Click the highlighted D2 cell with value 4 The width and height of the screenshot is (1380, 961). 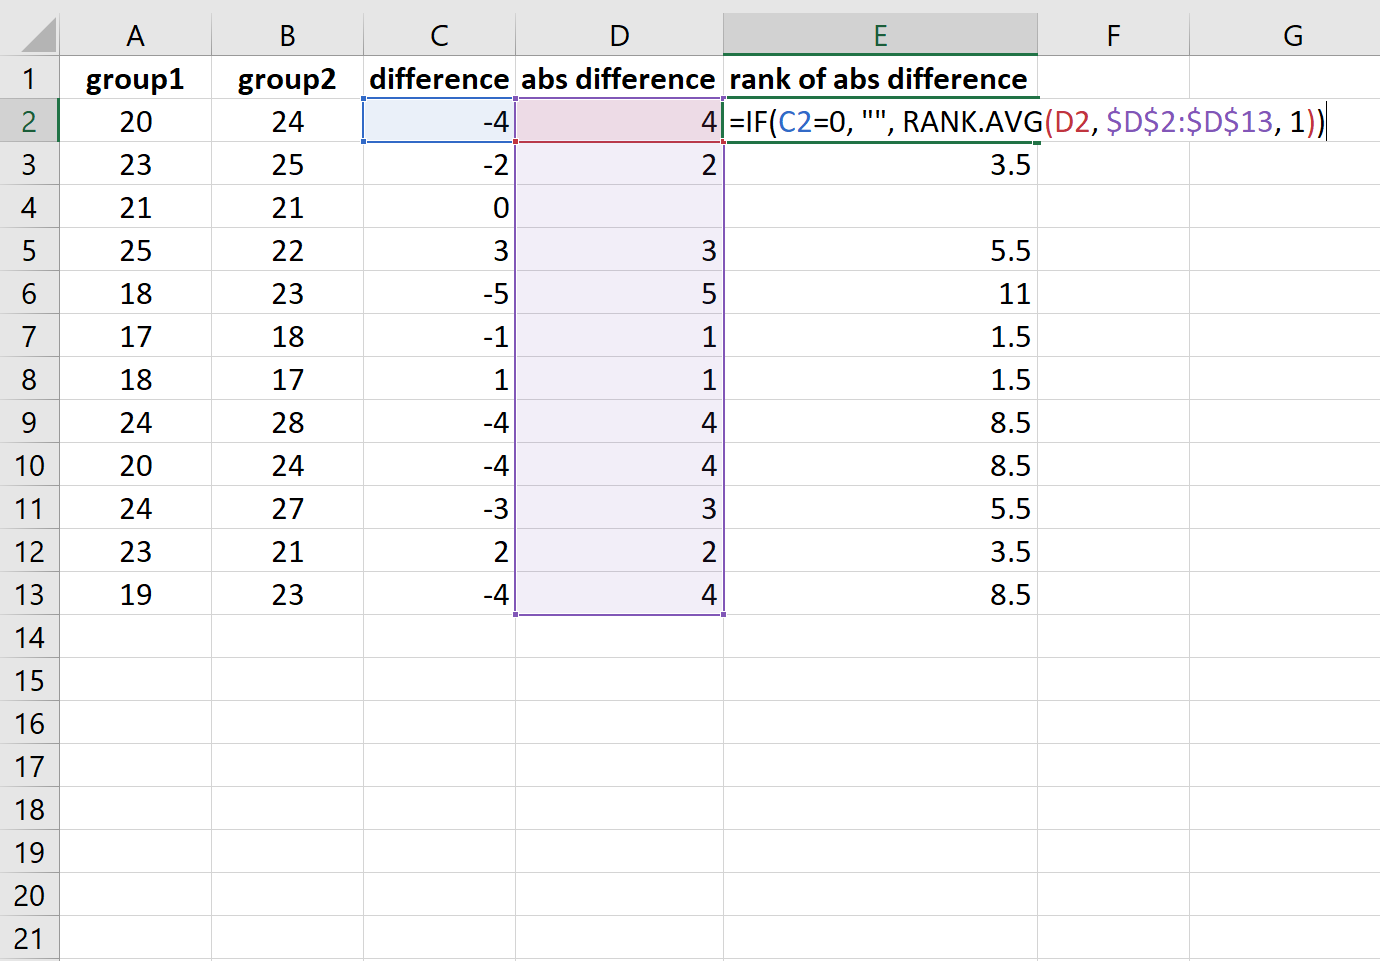(x=618, y=121)
